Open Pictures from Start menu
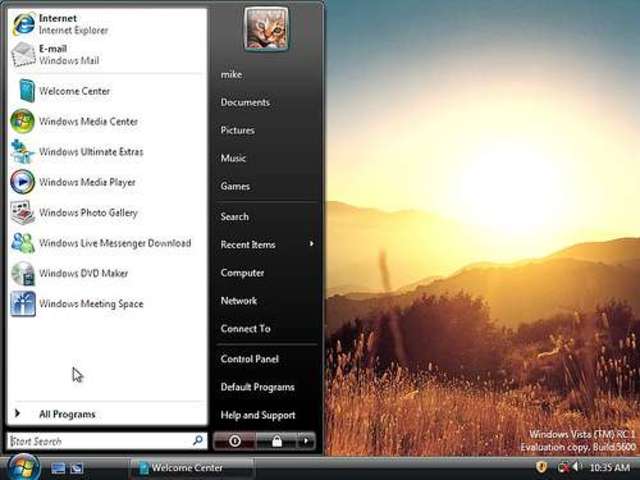 (238, 130)
